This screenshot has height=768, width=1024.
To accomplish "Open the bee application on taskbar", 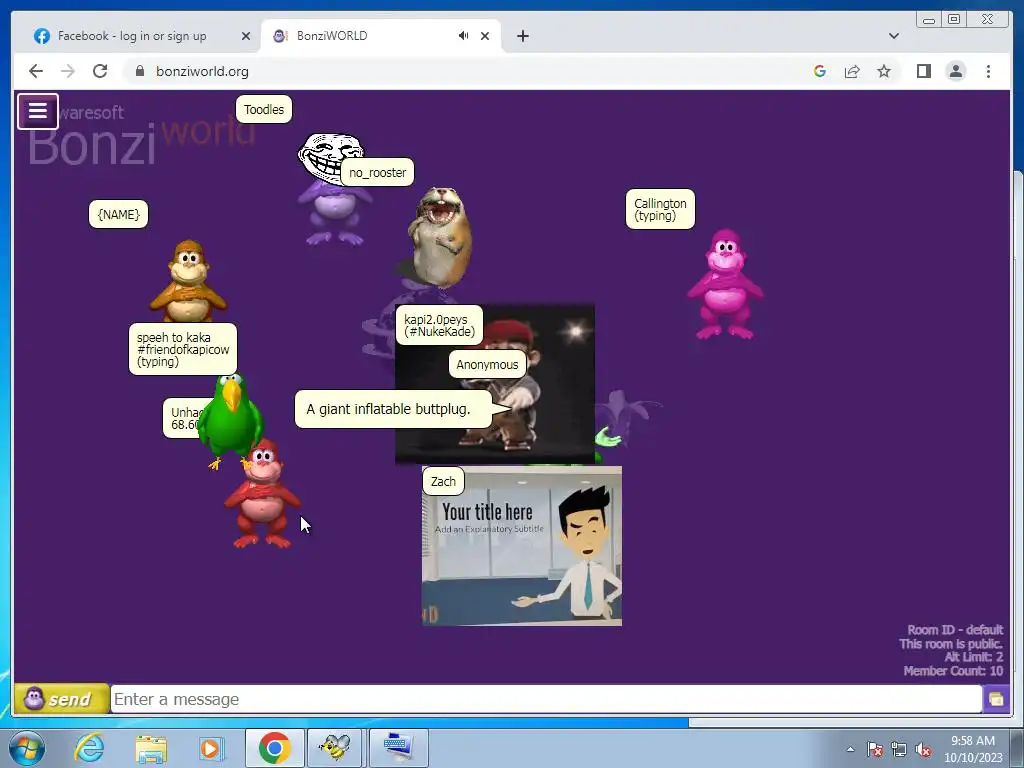I will click(x=335, y=748).
